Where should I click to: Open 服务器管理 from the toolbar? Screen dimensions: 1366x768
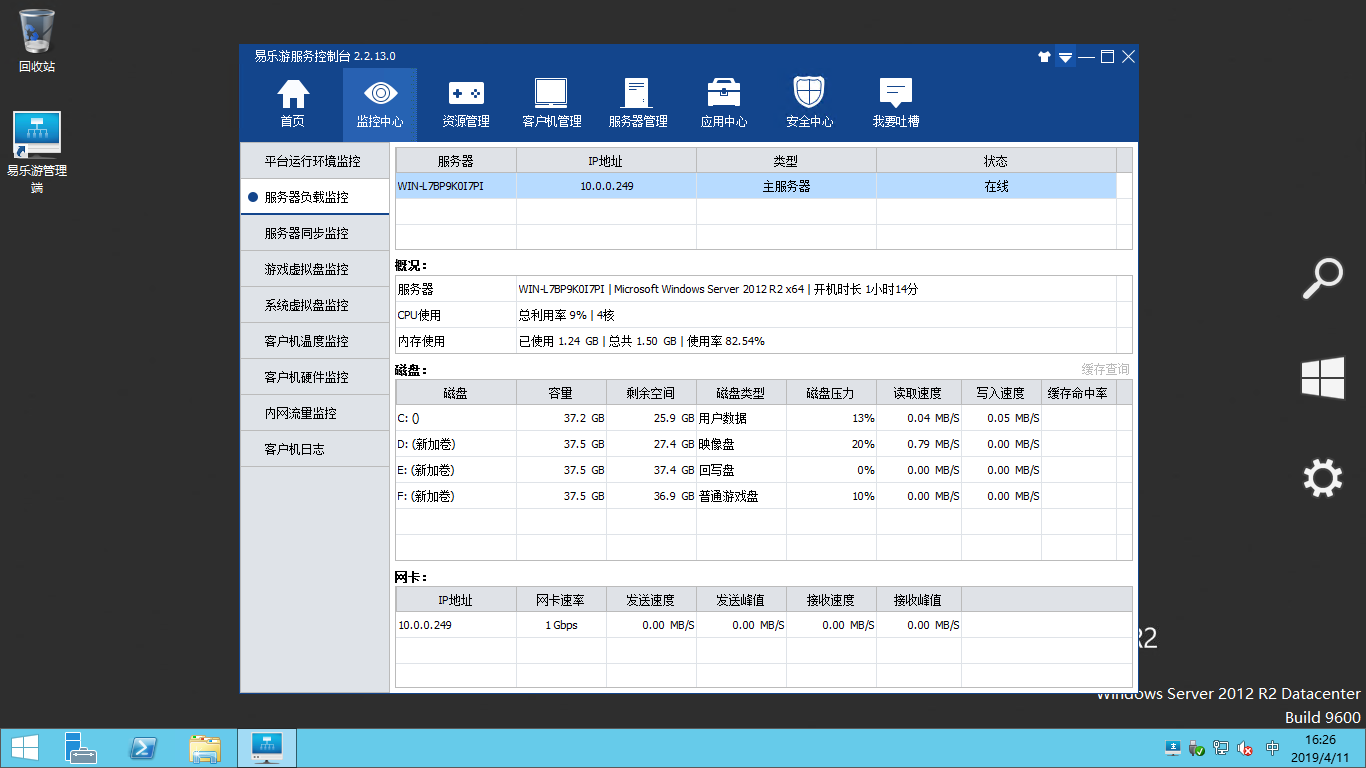click(x=638, y=104)
